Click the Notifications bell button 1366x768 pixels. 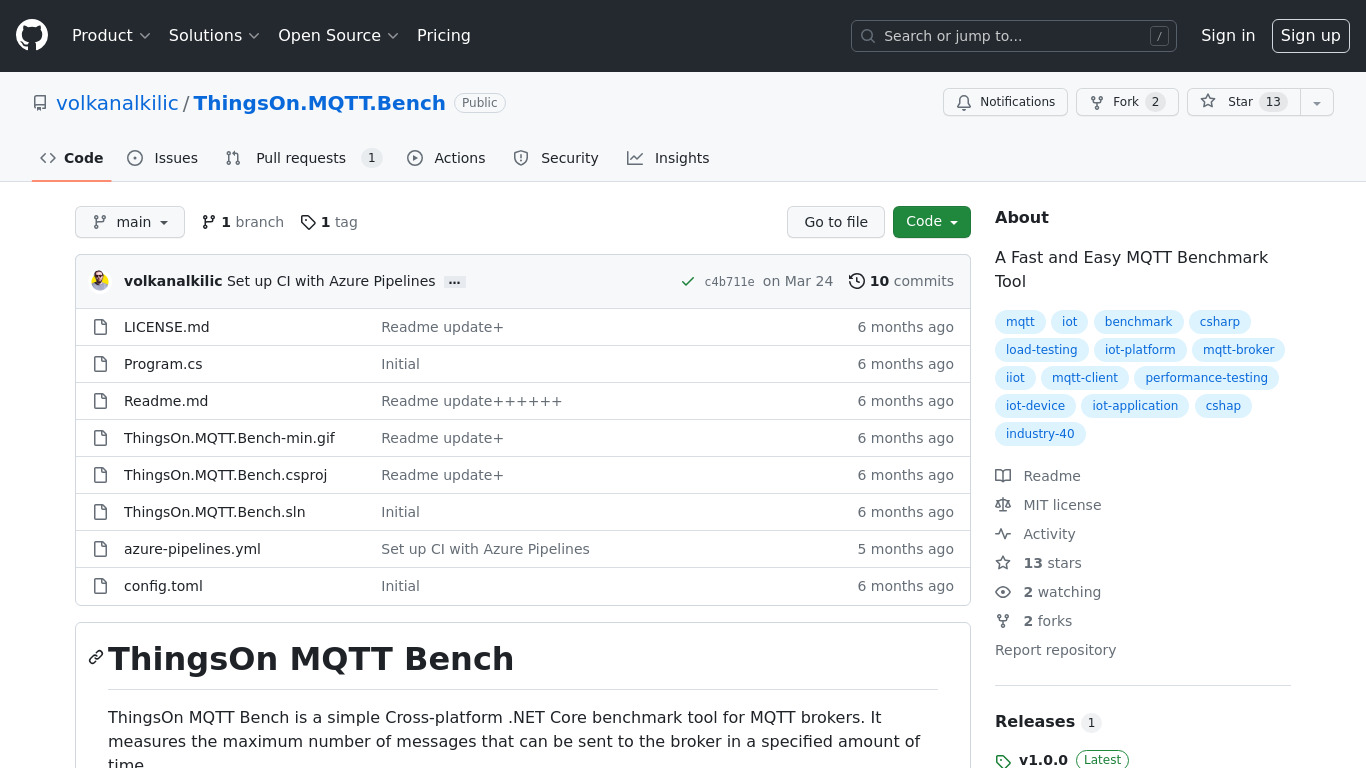coord(1005,102)
